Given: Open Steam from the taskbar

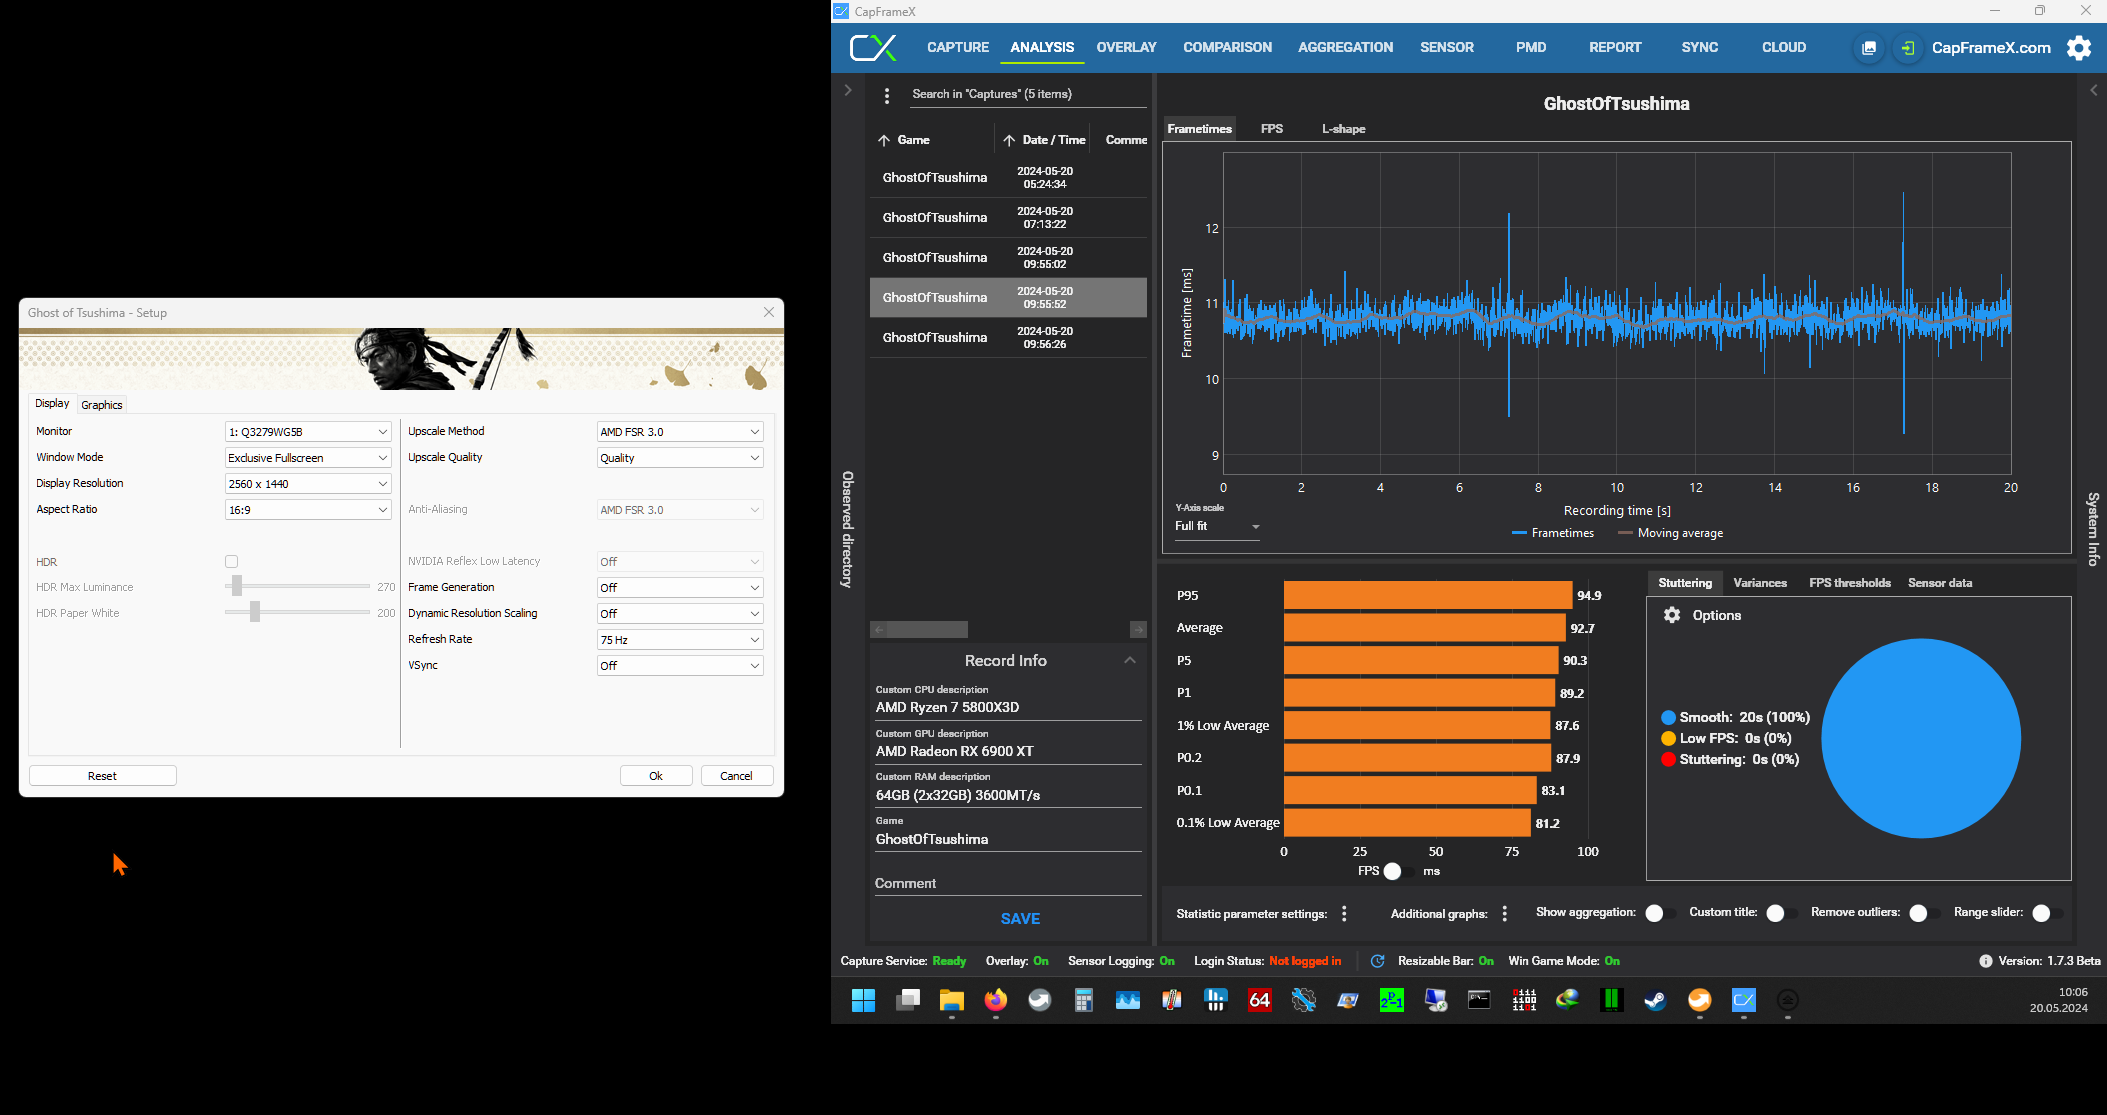Looking at the screenshot, I should coord(1655,1000).
